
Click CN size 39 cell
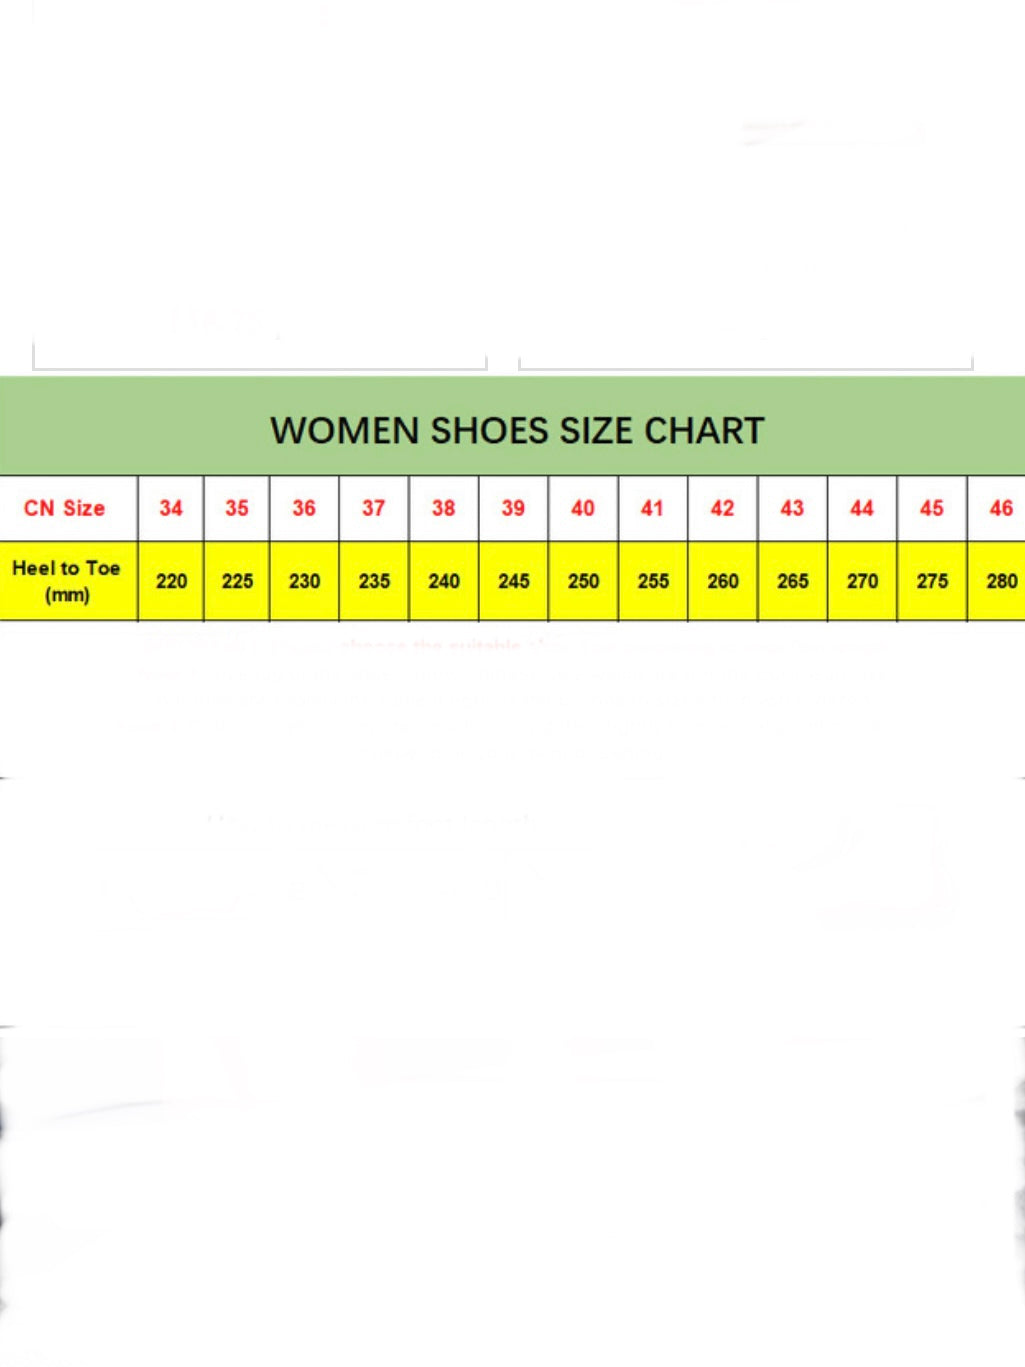click(x=513, y=508)
